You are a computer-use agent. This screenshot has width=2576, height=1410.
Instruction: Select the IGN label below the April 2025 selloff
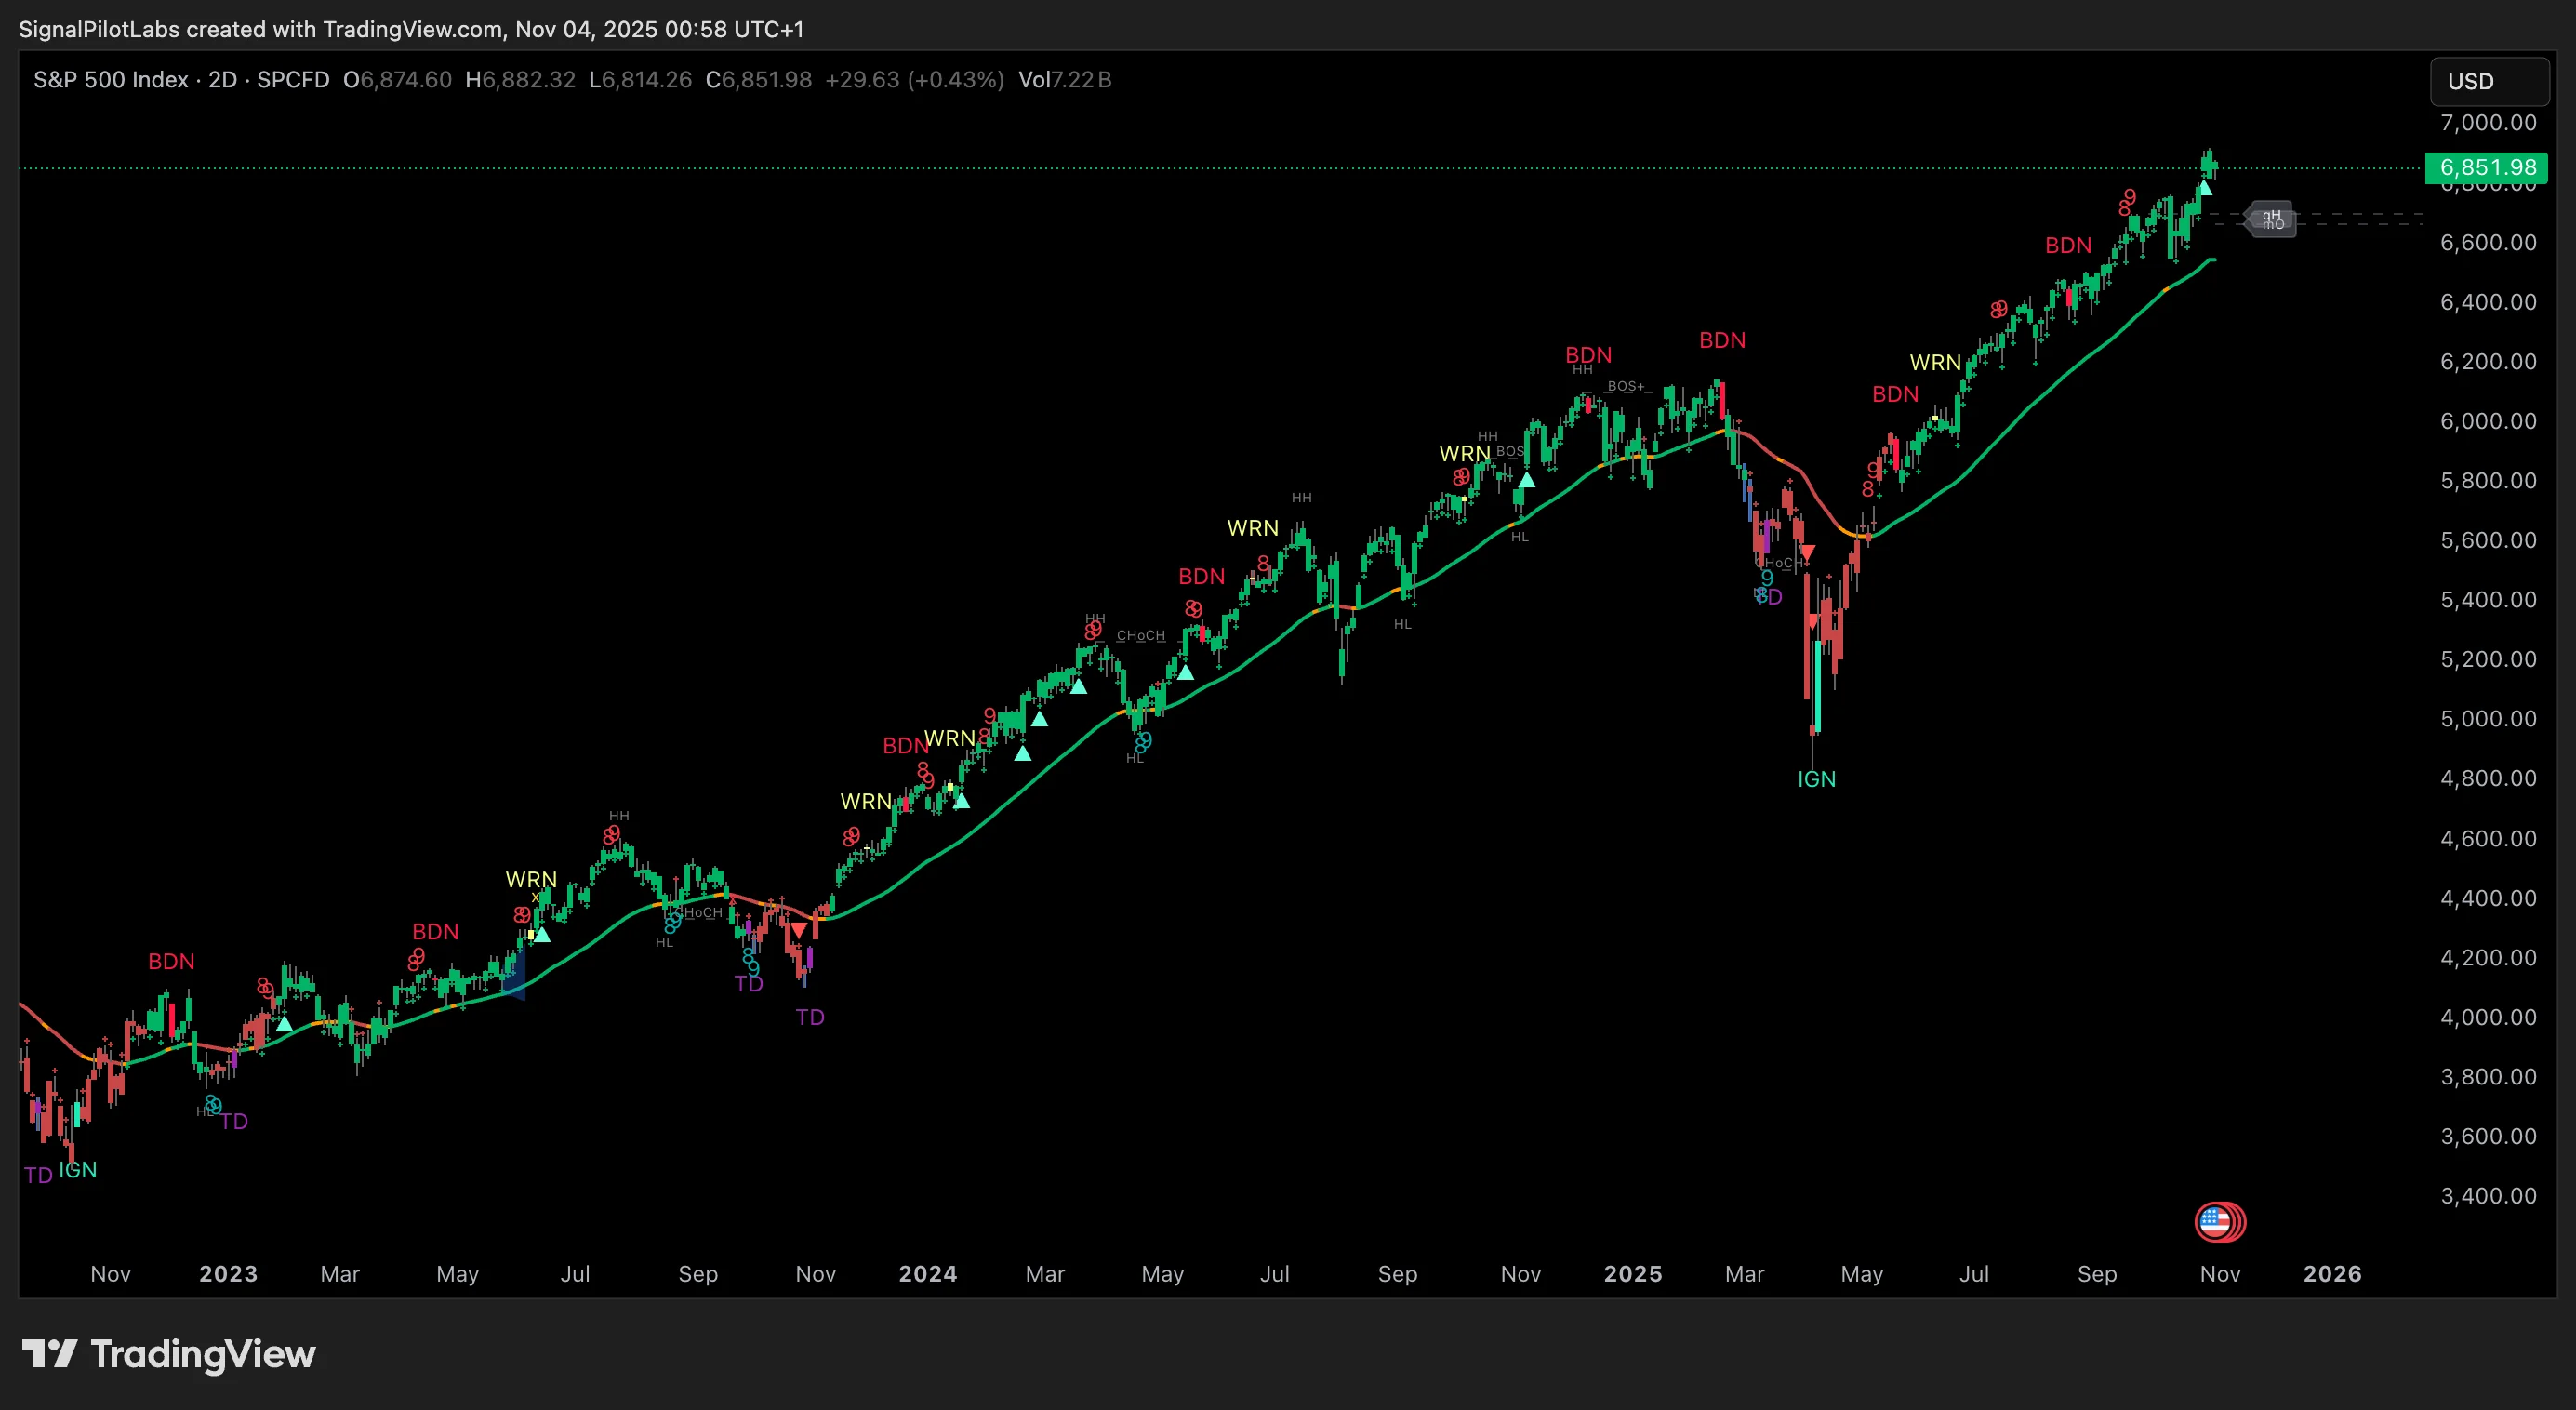(x=1816, y=778)
